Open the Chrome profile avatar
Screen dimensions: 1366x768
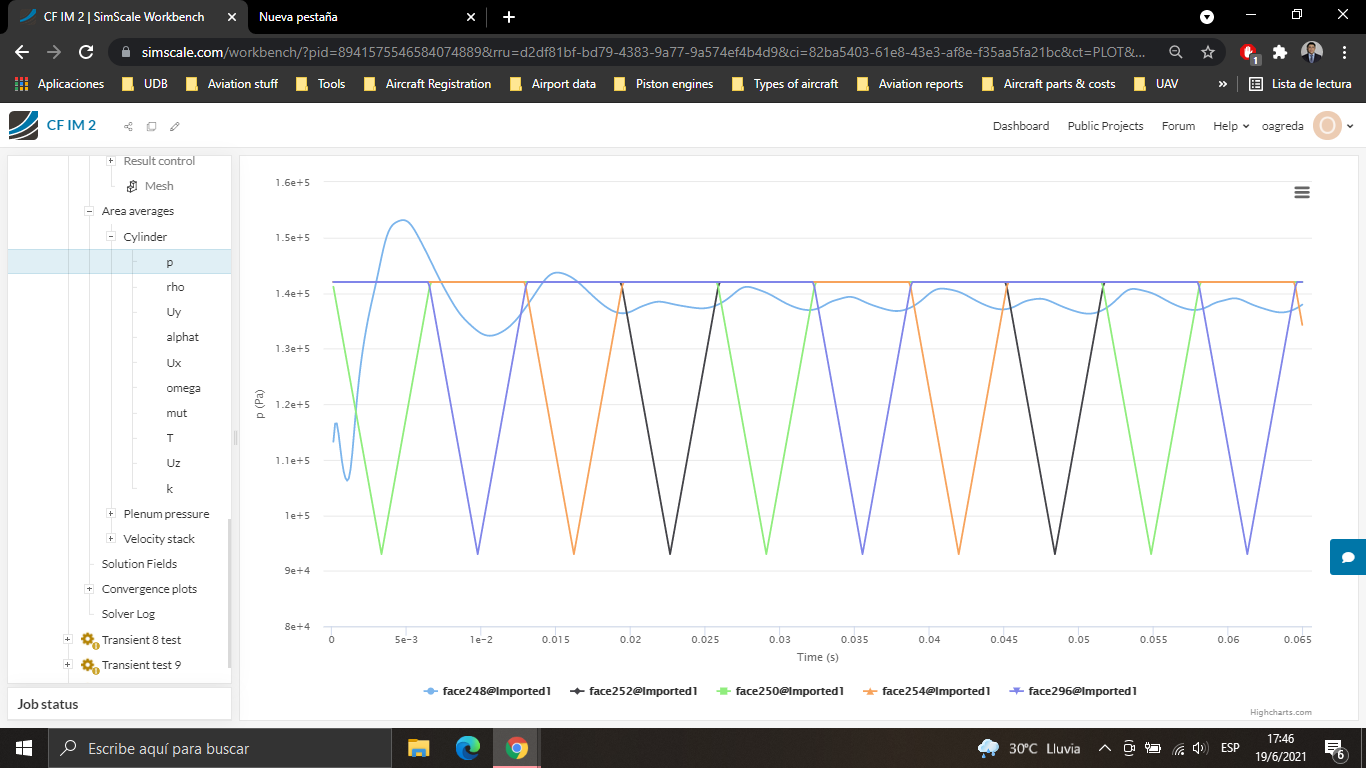pyautogui.click(x=1312, y=52)
